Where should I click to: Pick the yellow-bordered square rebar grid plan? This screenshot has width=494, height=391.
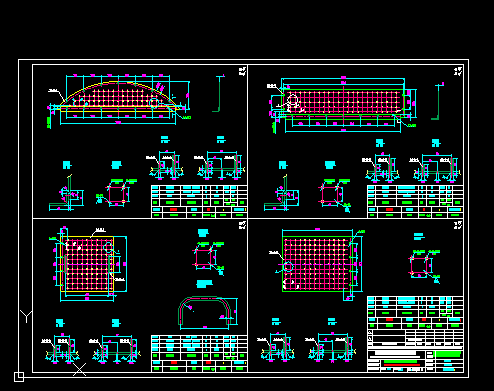(87, 264)
